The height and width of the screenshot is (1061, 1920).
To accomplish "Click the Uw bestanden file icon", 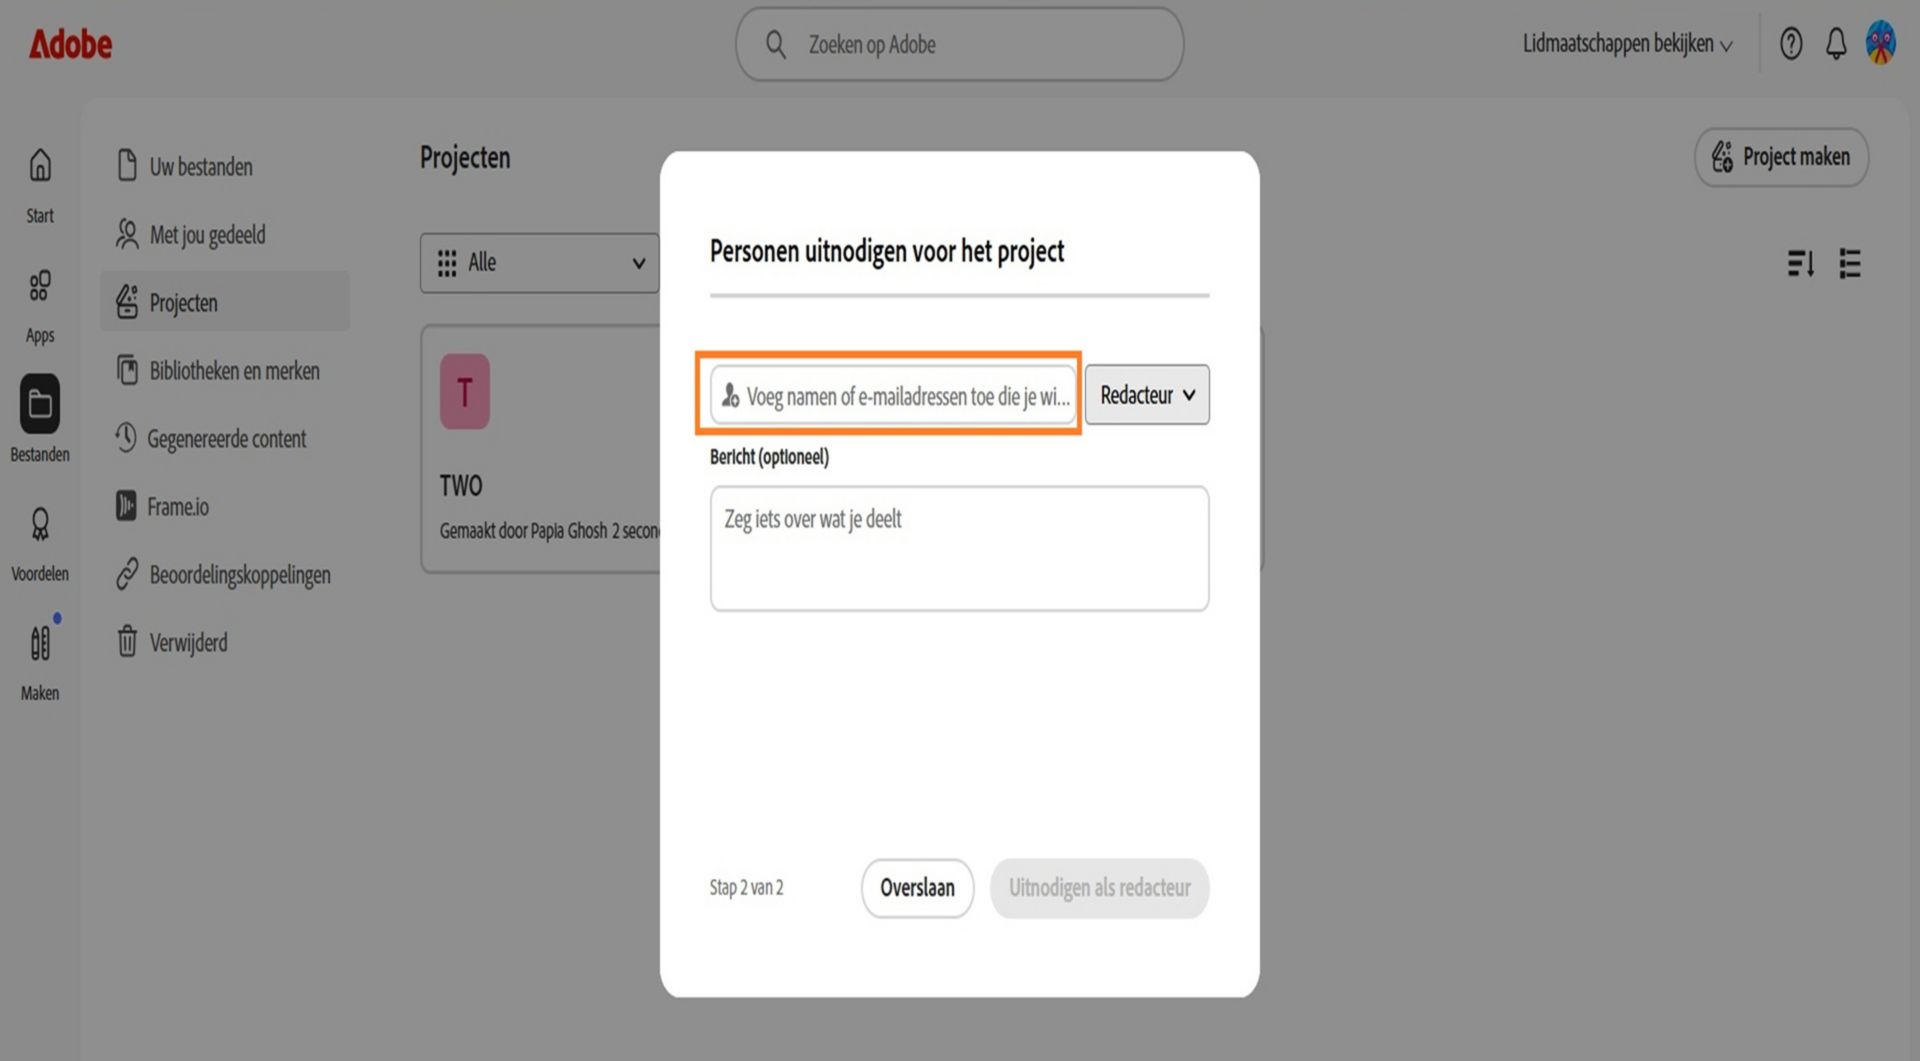I will [127, 165].
